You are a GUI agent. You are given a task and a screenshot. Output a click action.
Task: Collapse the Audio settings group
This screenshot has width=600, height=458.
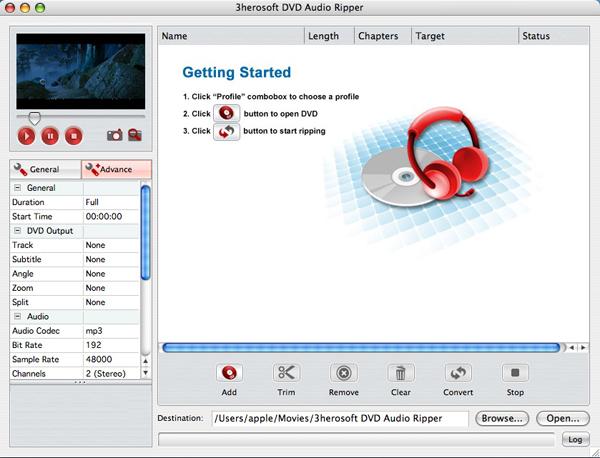[18, 316]
